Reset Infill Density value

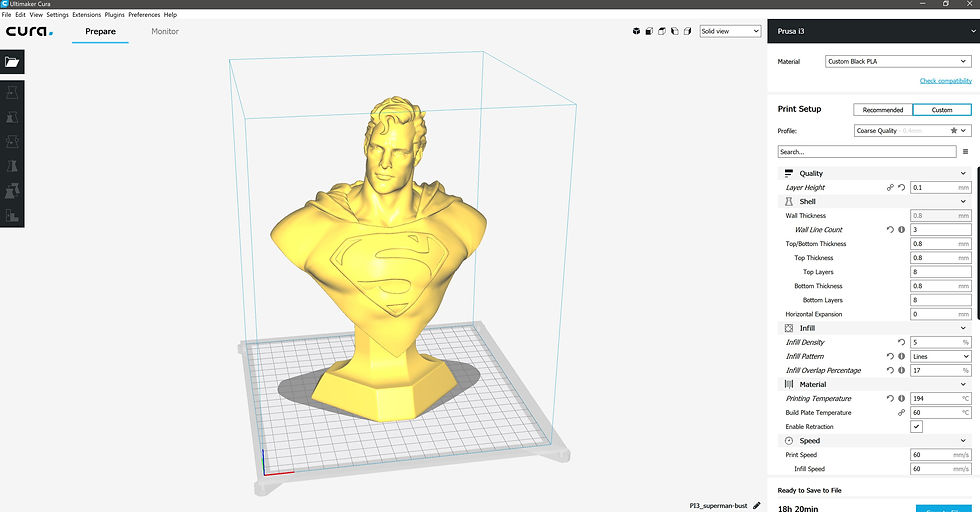pos(901,342)
